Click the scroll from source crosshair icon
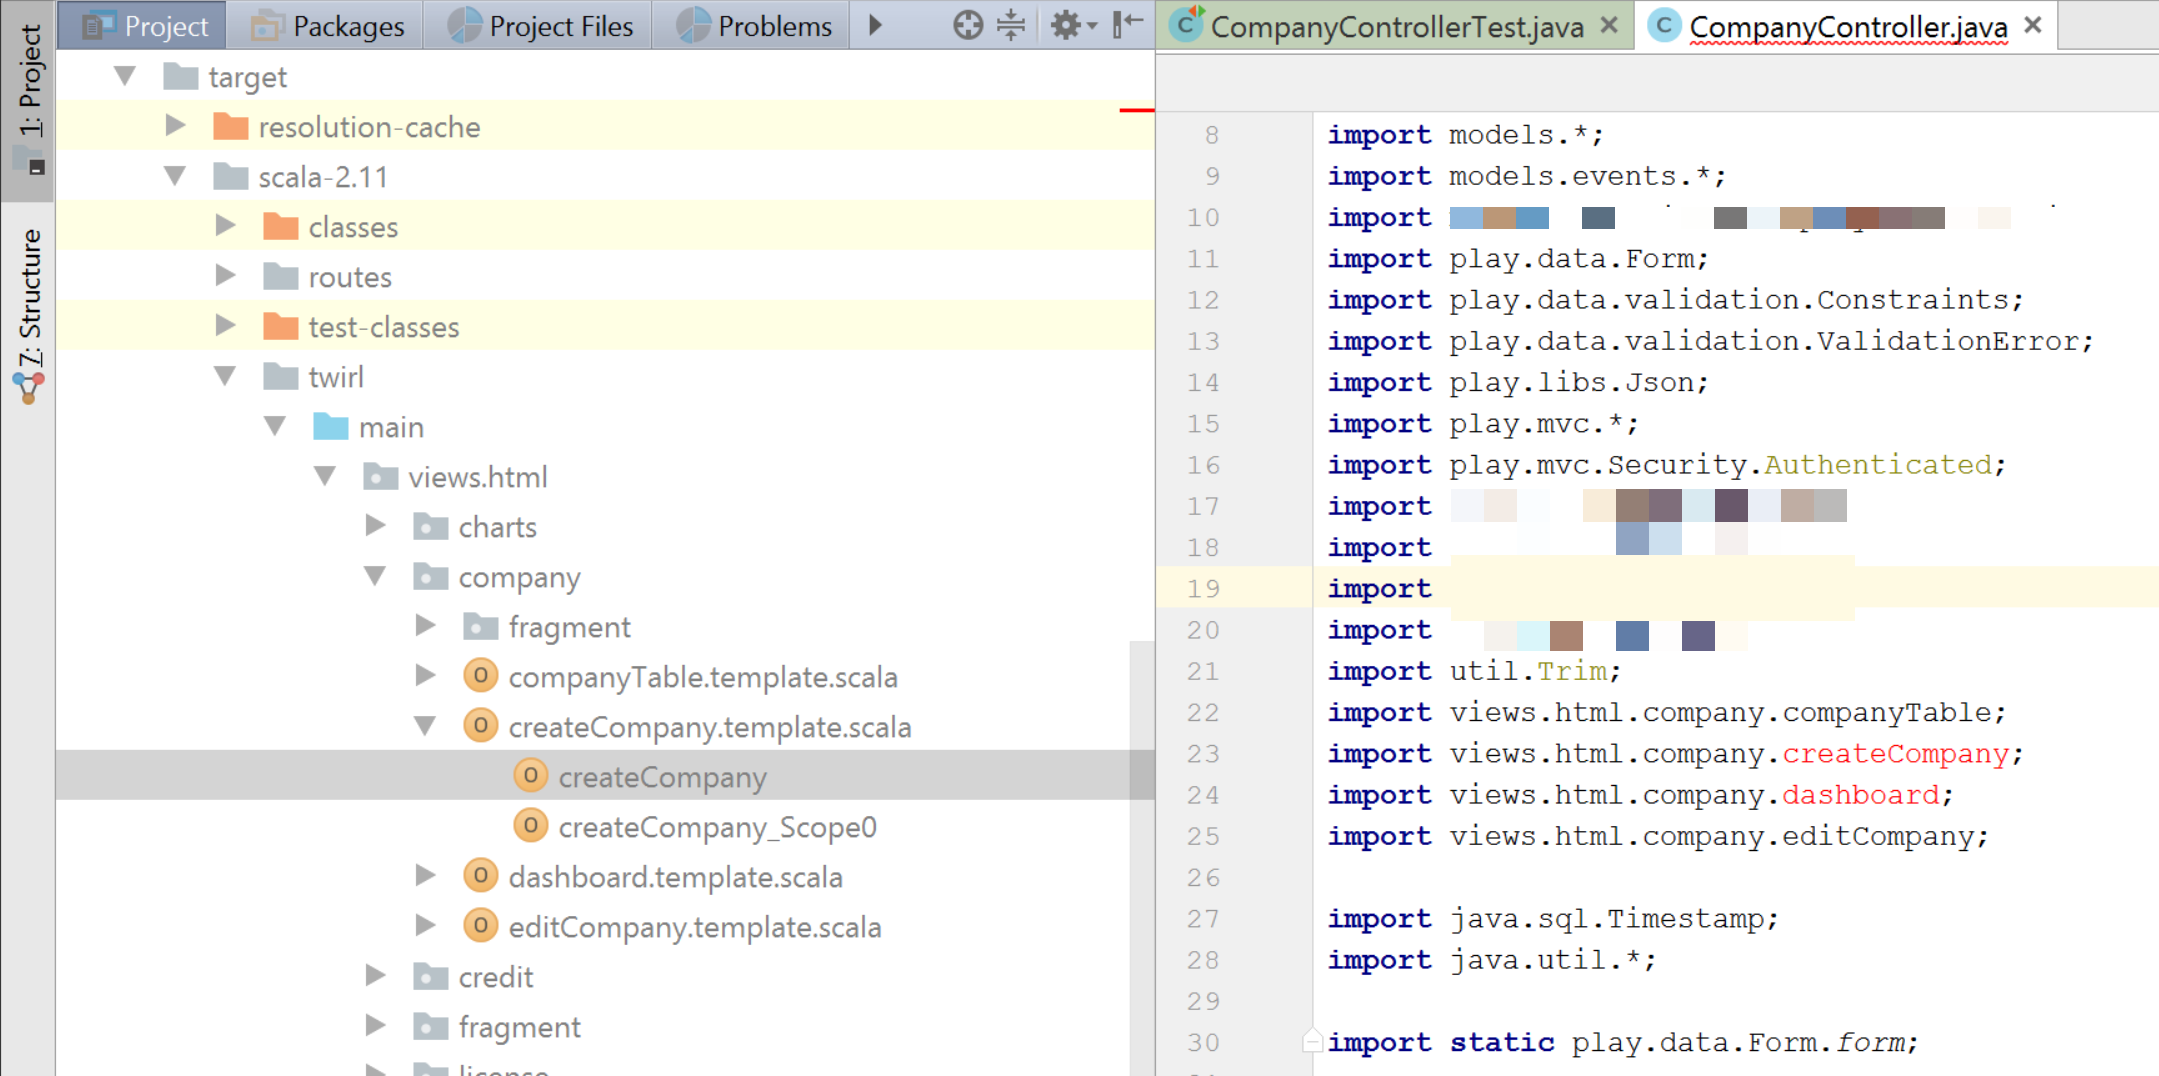The height and width of the screenshot is (1076, 2159). [967, 25]
